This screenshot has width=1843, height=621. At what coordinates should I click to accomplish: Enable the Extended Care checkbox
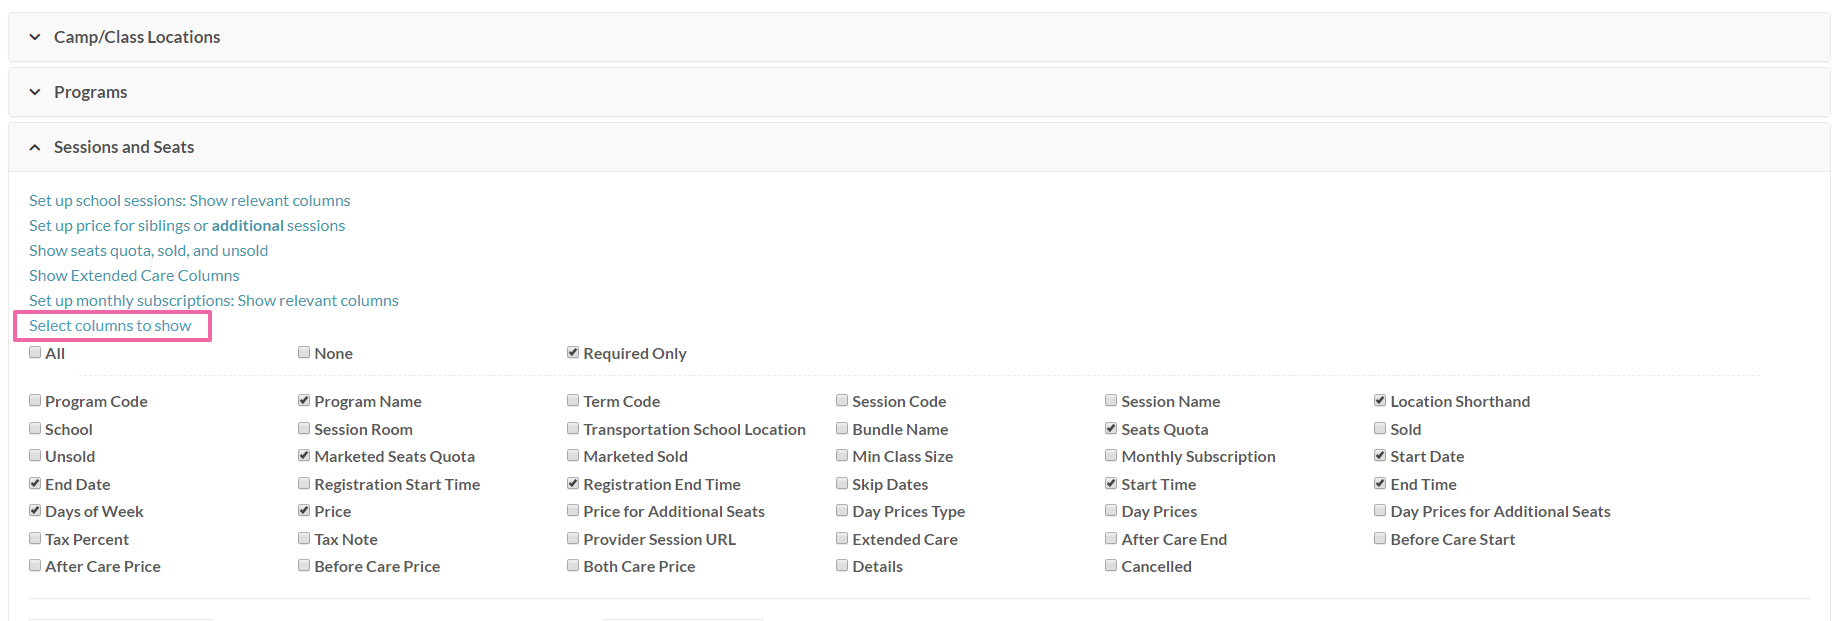click(841, 537)
